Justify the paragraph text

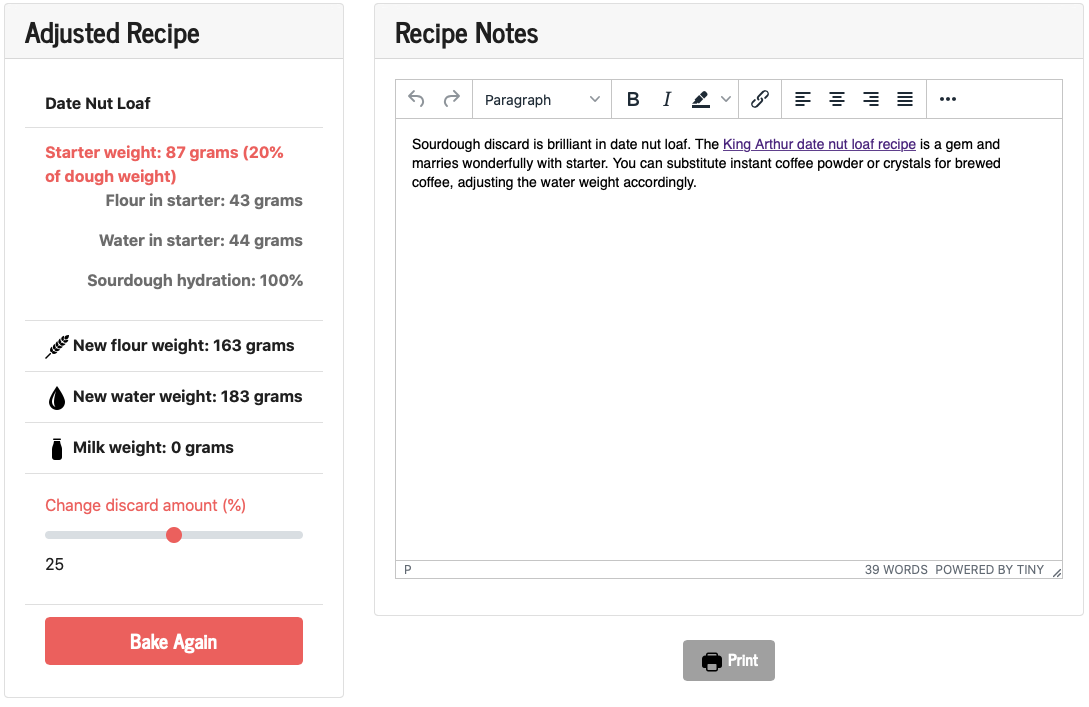[904, 99]
